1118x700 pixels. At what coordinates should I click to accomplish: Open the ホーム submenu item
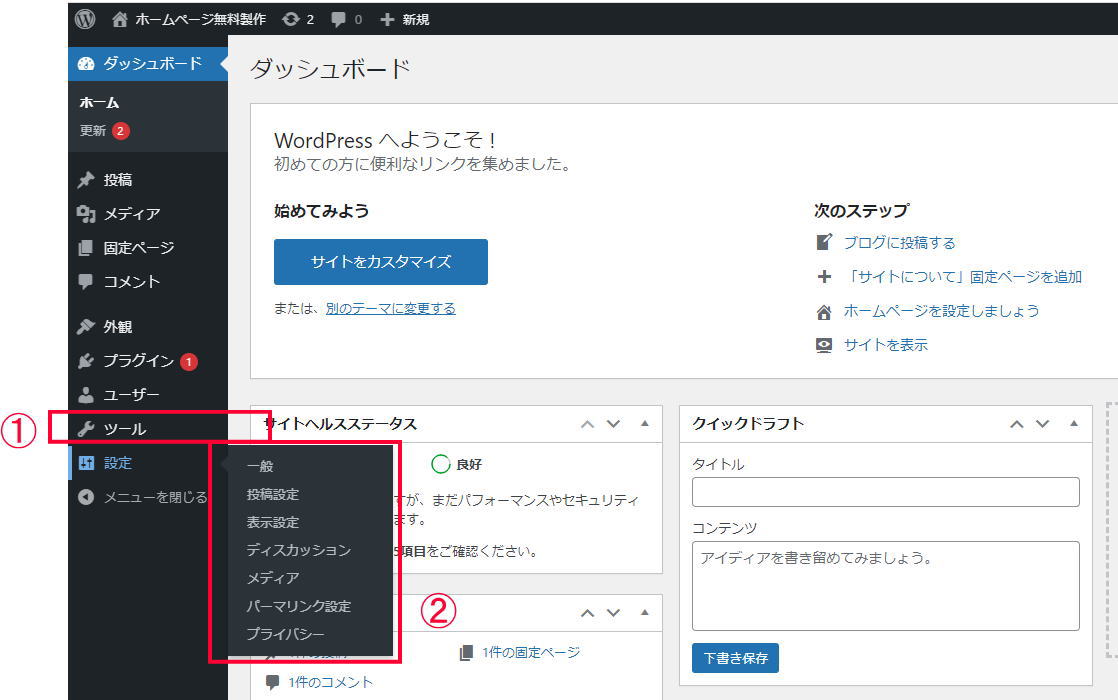[x=99, y=103]
